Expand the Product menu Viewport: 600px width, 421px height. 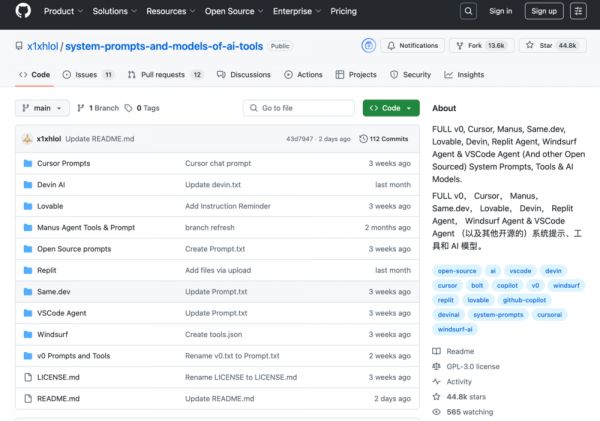pos(62,12)
